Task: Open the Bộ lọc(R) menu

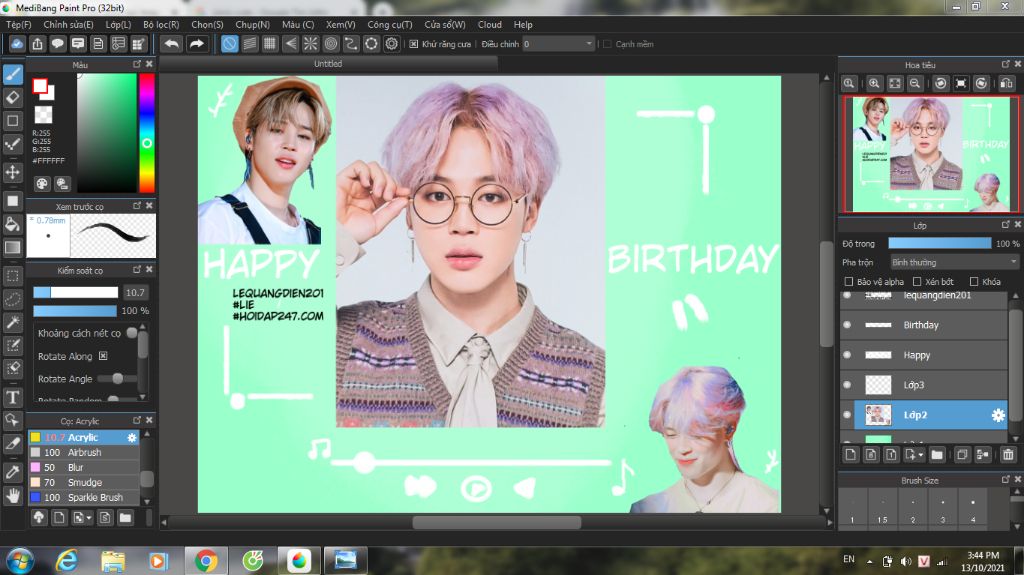Action: (161, 24)
